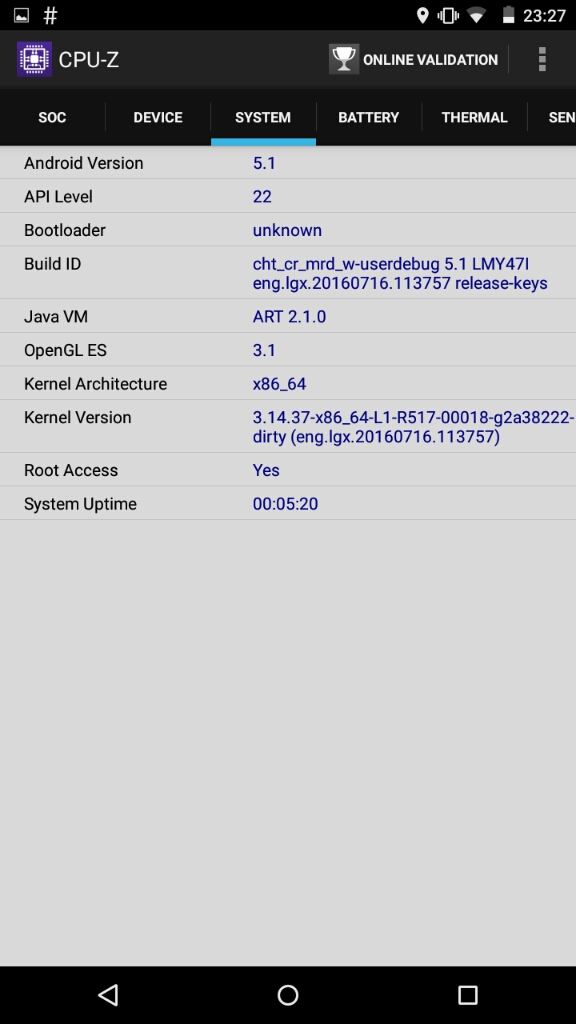576x1024 pixels.
Task: Select the partially visible SENSORS tab
Action: click(552, 118)
